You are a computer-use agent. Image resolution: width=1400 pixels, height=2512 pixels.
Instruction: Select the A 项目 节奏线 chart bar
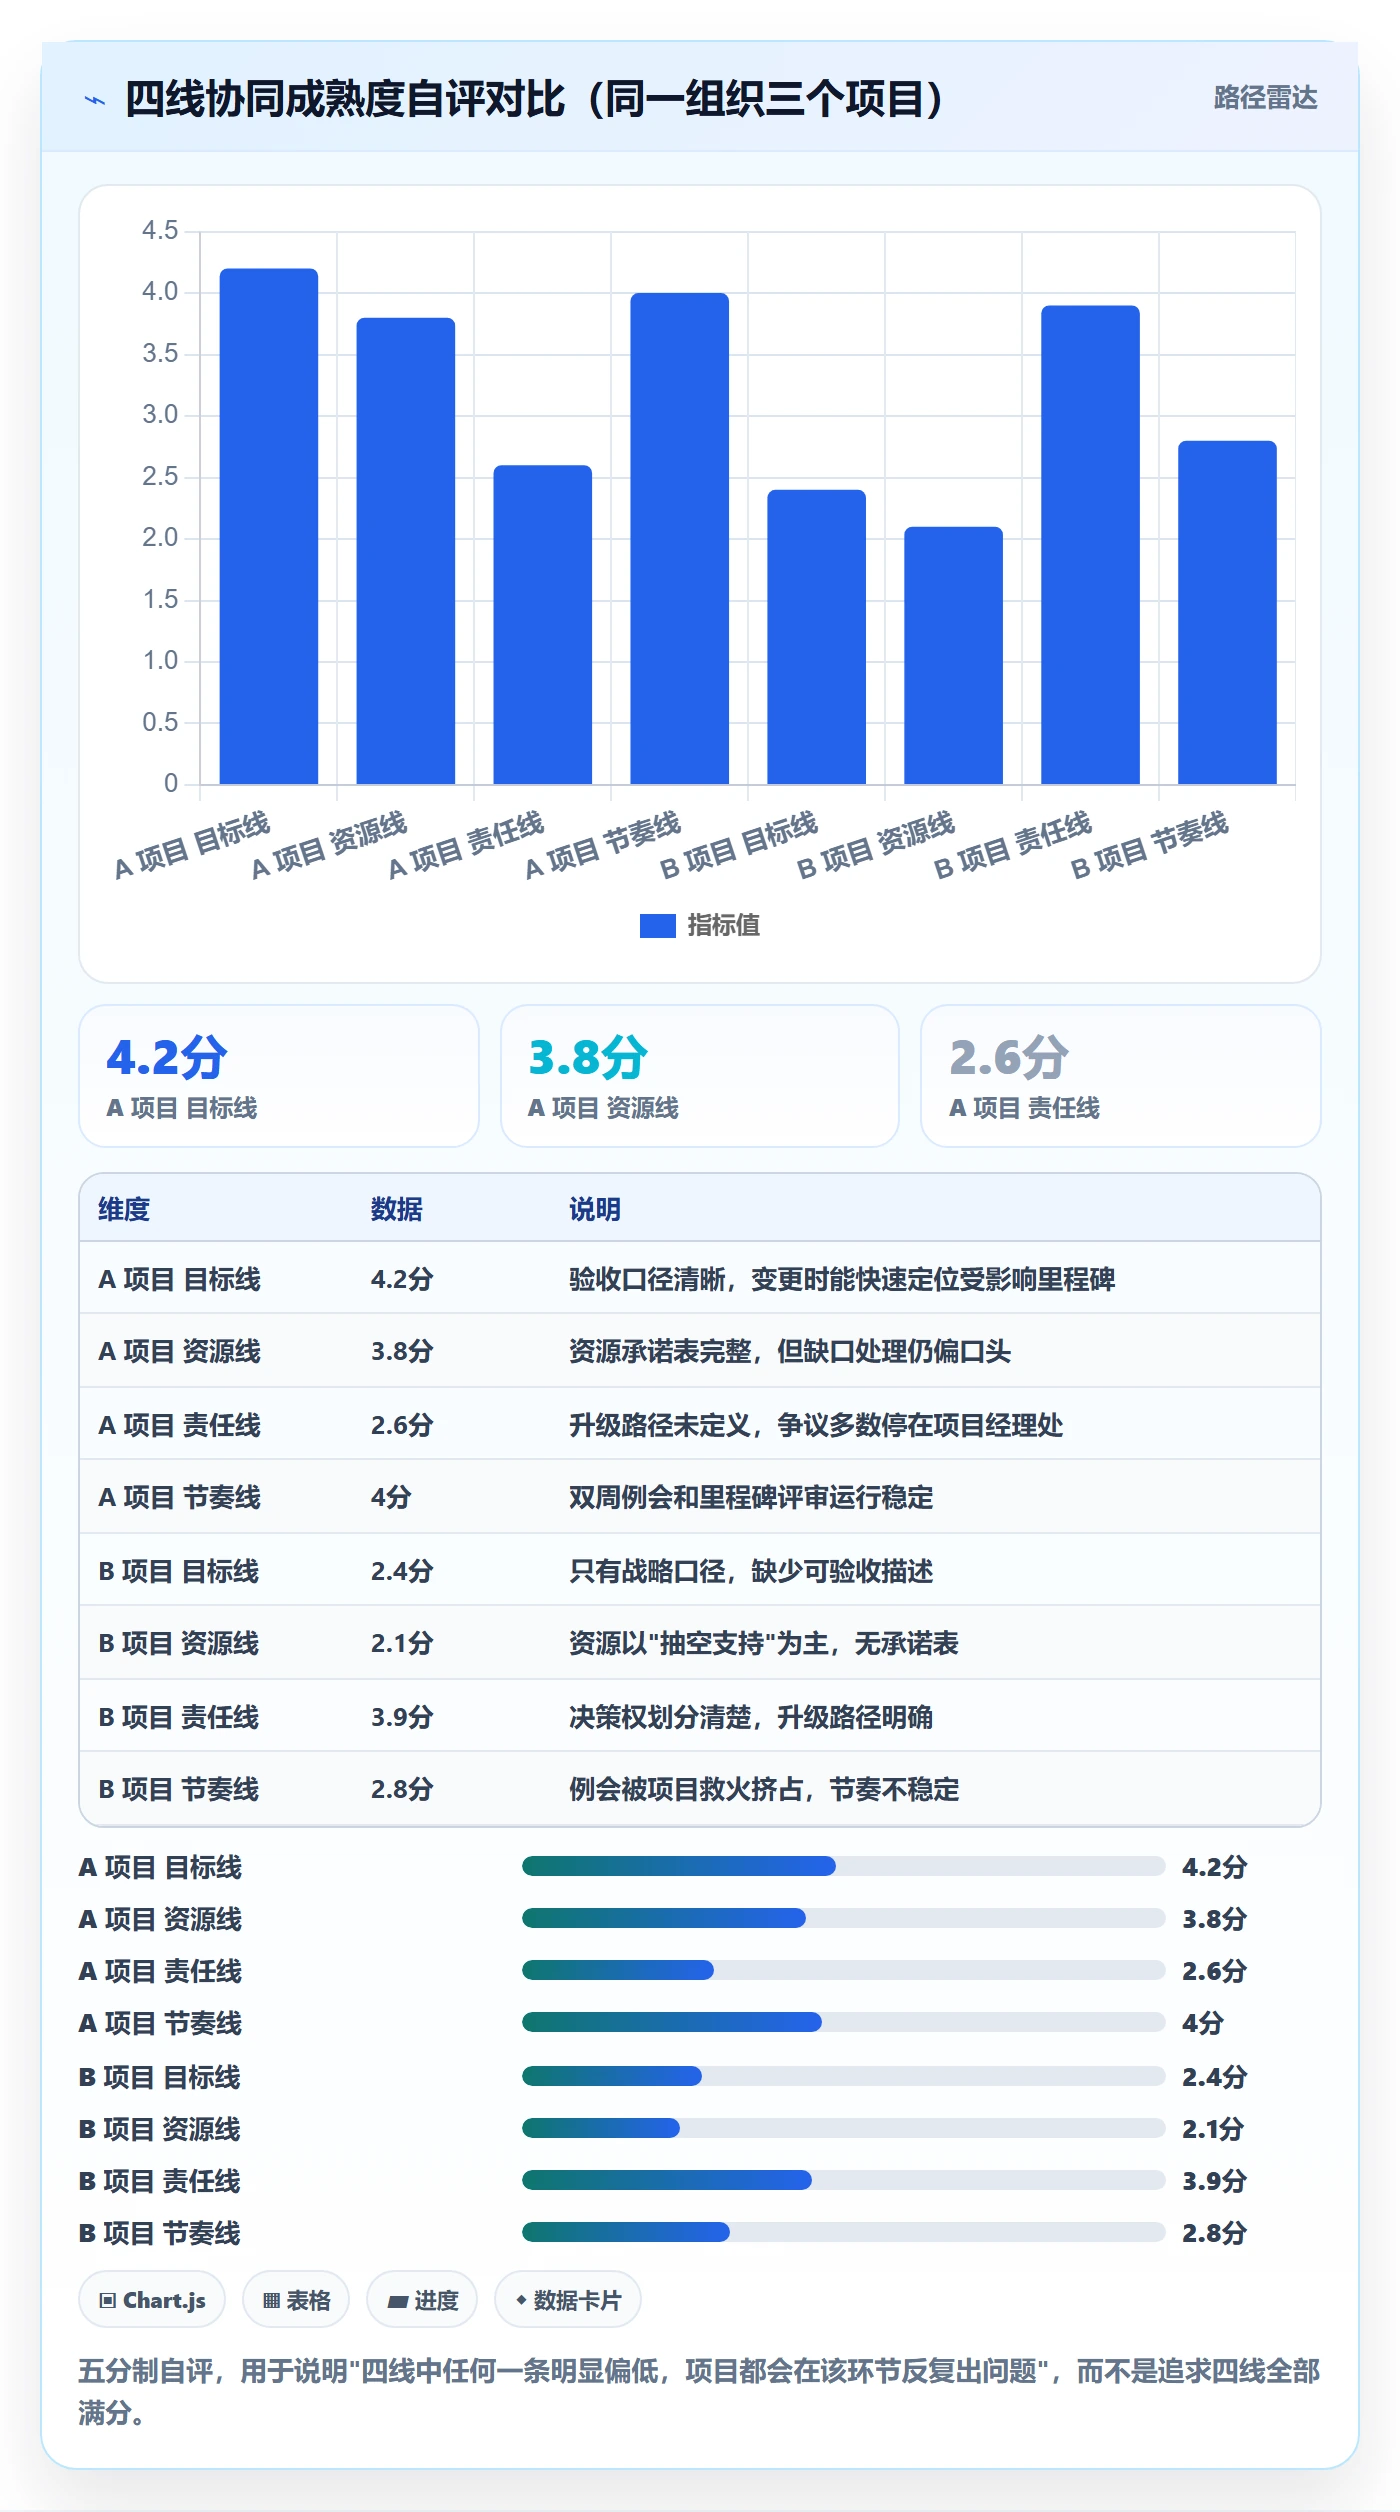680,538
